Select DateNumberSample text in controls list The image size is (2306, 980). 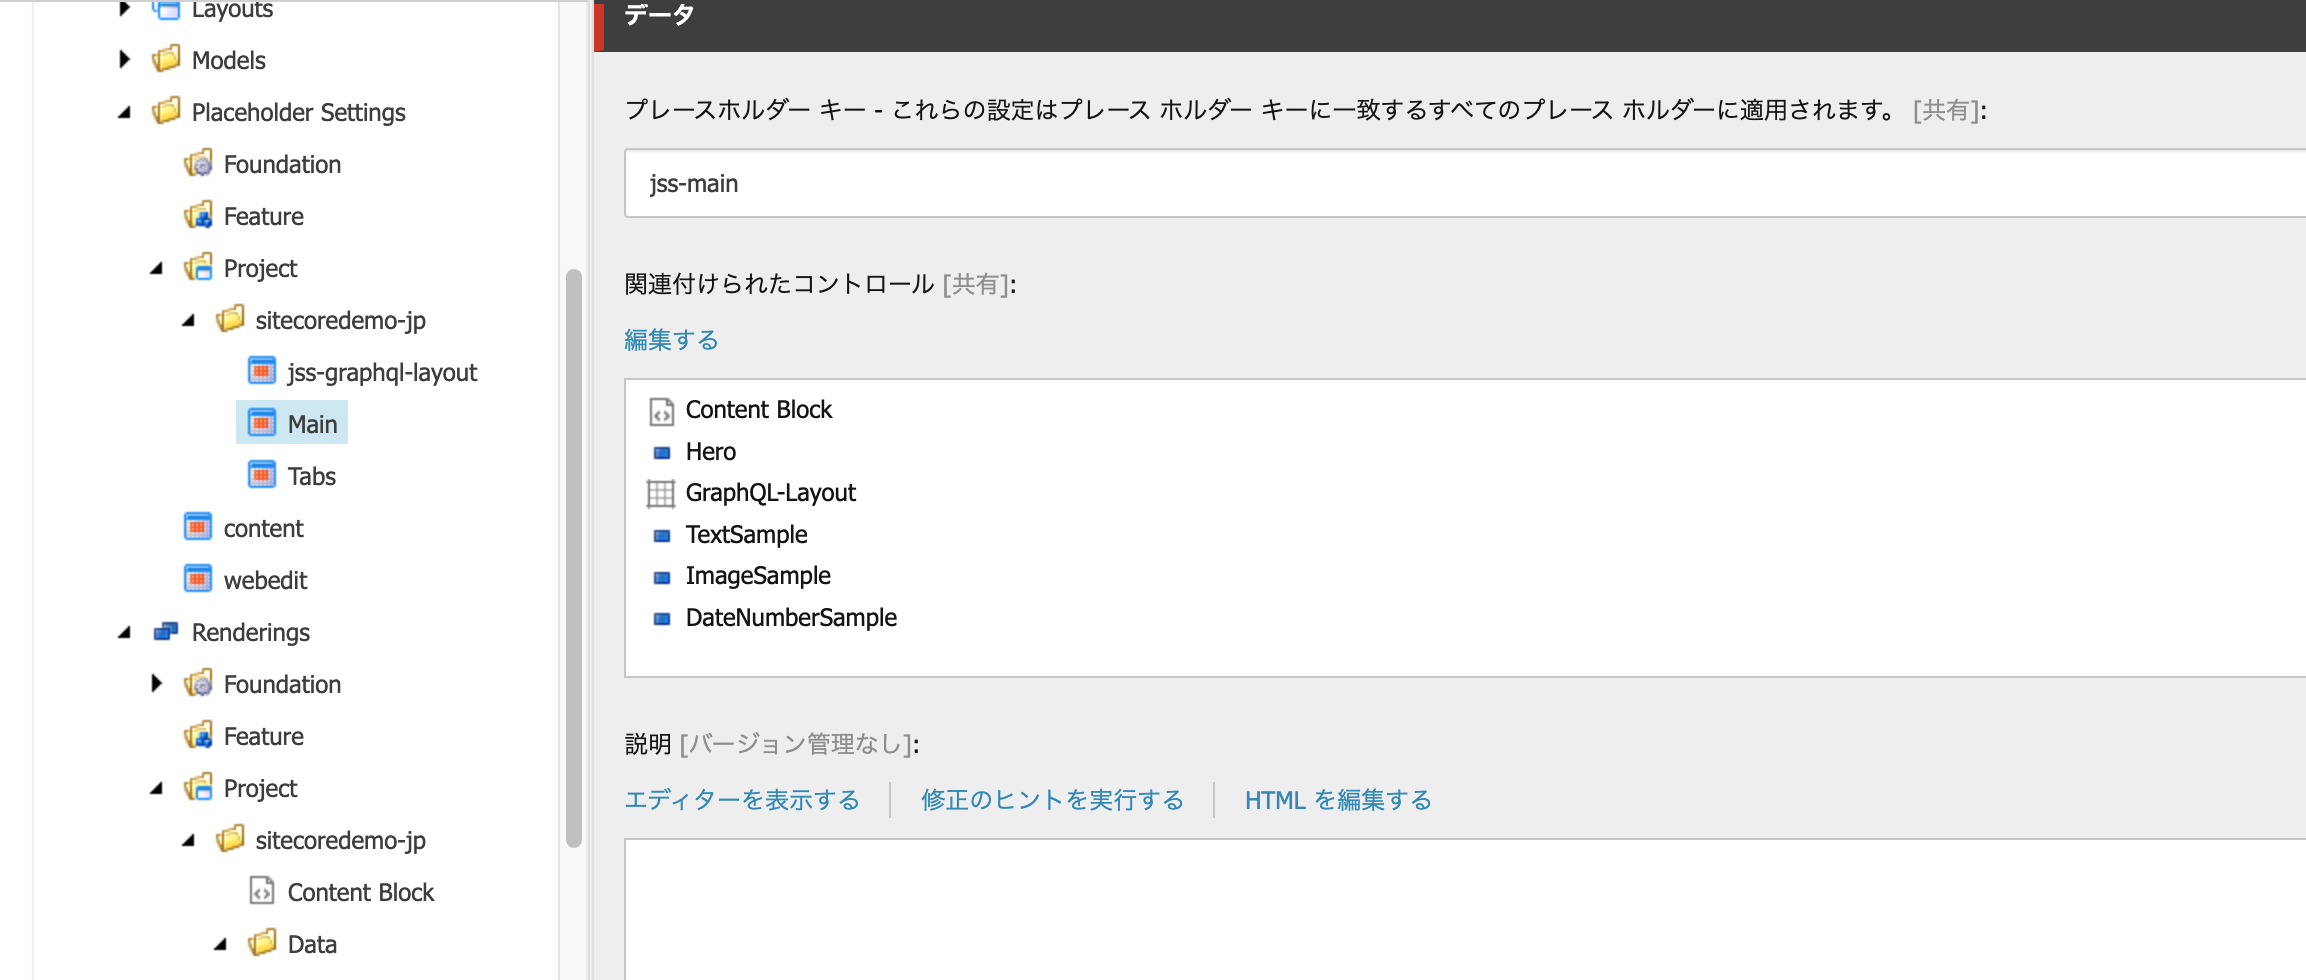791,618
